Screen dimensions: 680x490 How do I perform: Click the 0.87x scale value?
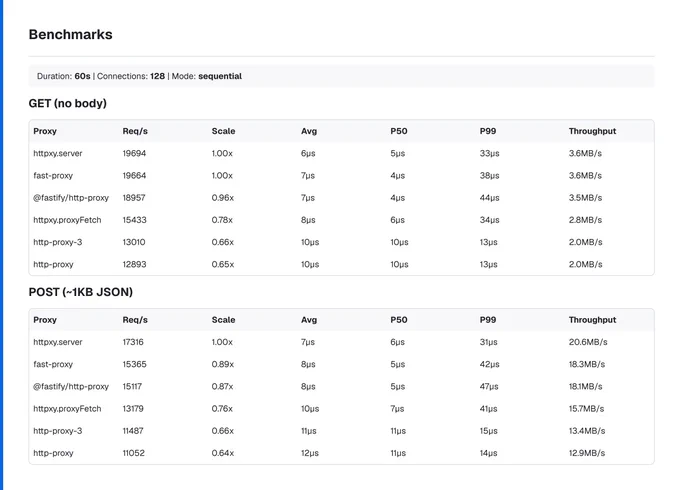click(222, 386)
